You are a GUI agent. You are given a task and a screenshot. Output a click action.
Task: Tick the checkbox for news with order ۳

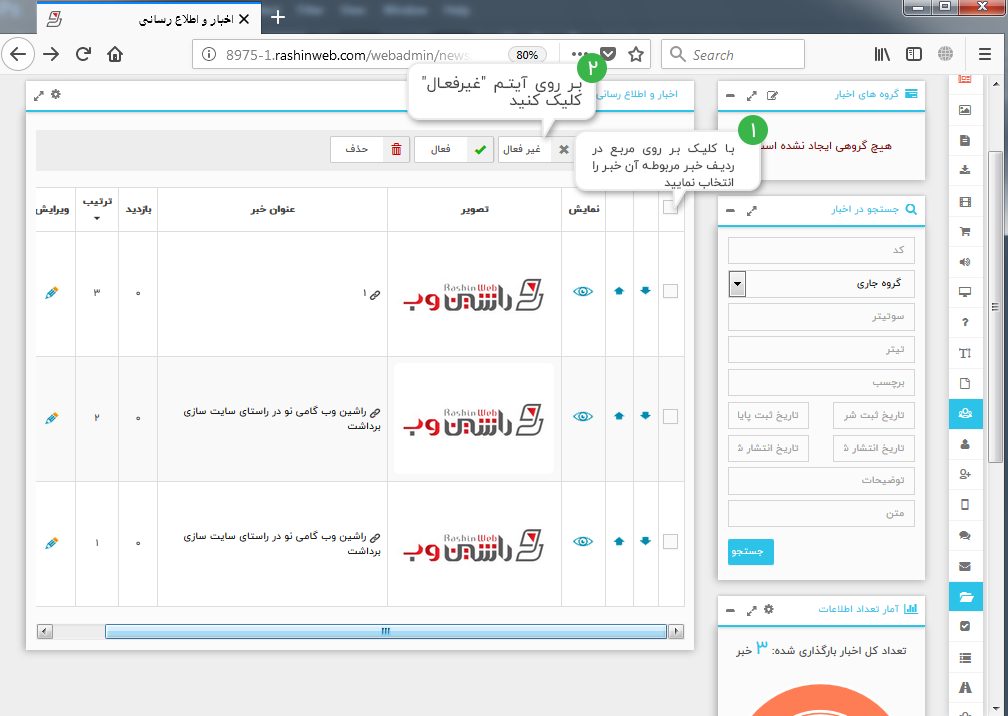670,291
